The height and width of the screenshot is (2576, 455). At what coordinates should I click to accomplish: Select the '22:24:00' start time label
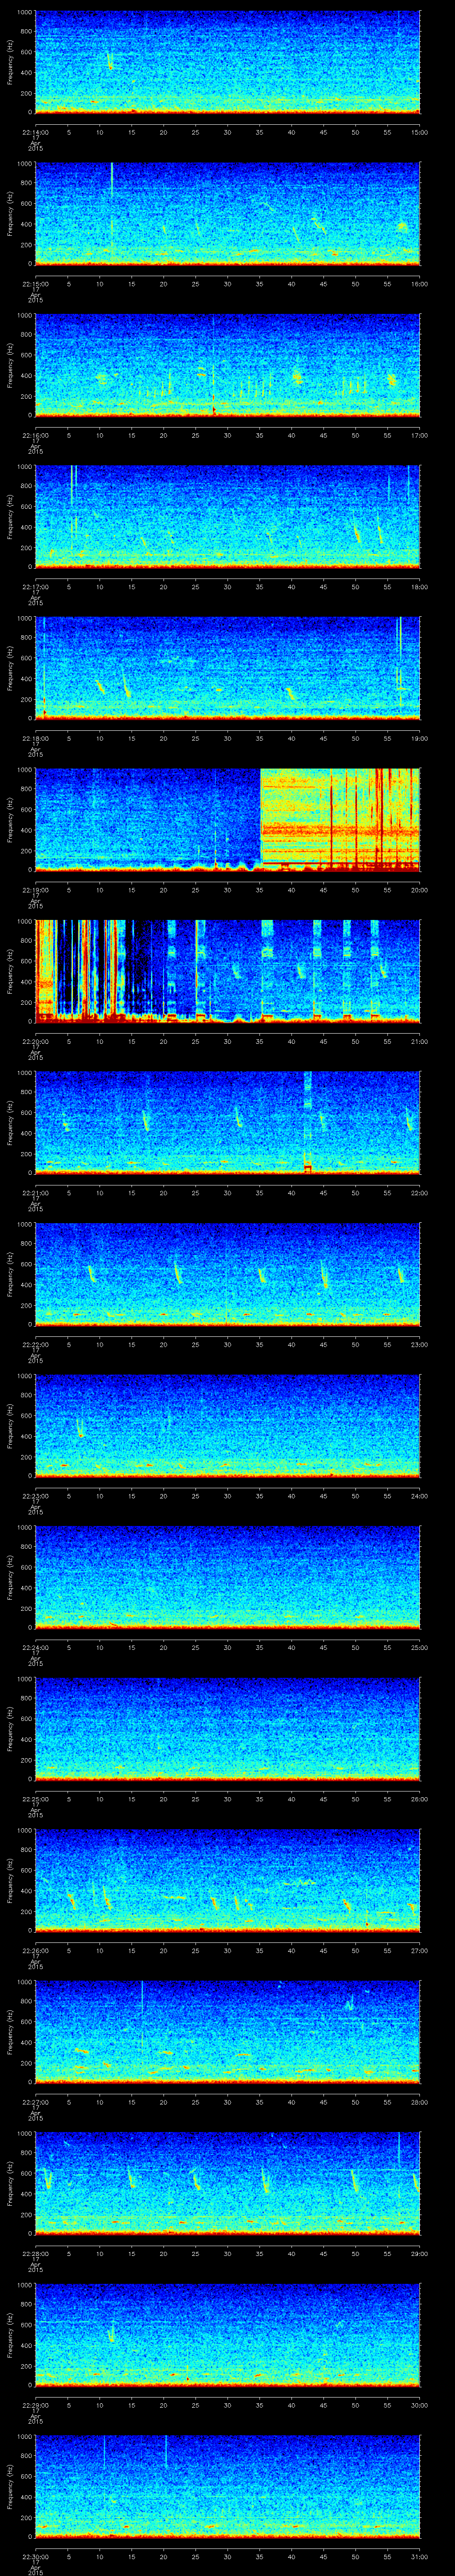(35, 1647)
